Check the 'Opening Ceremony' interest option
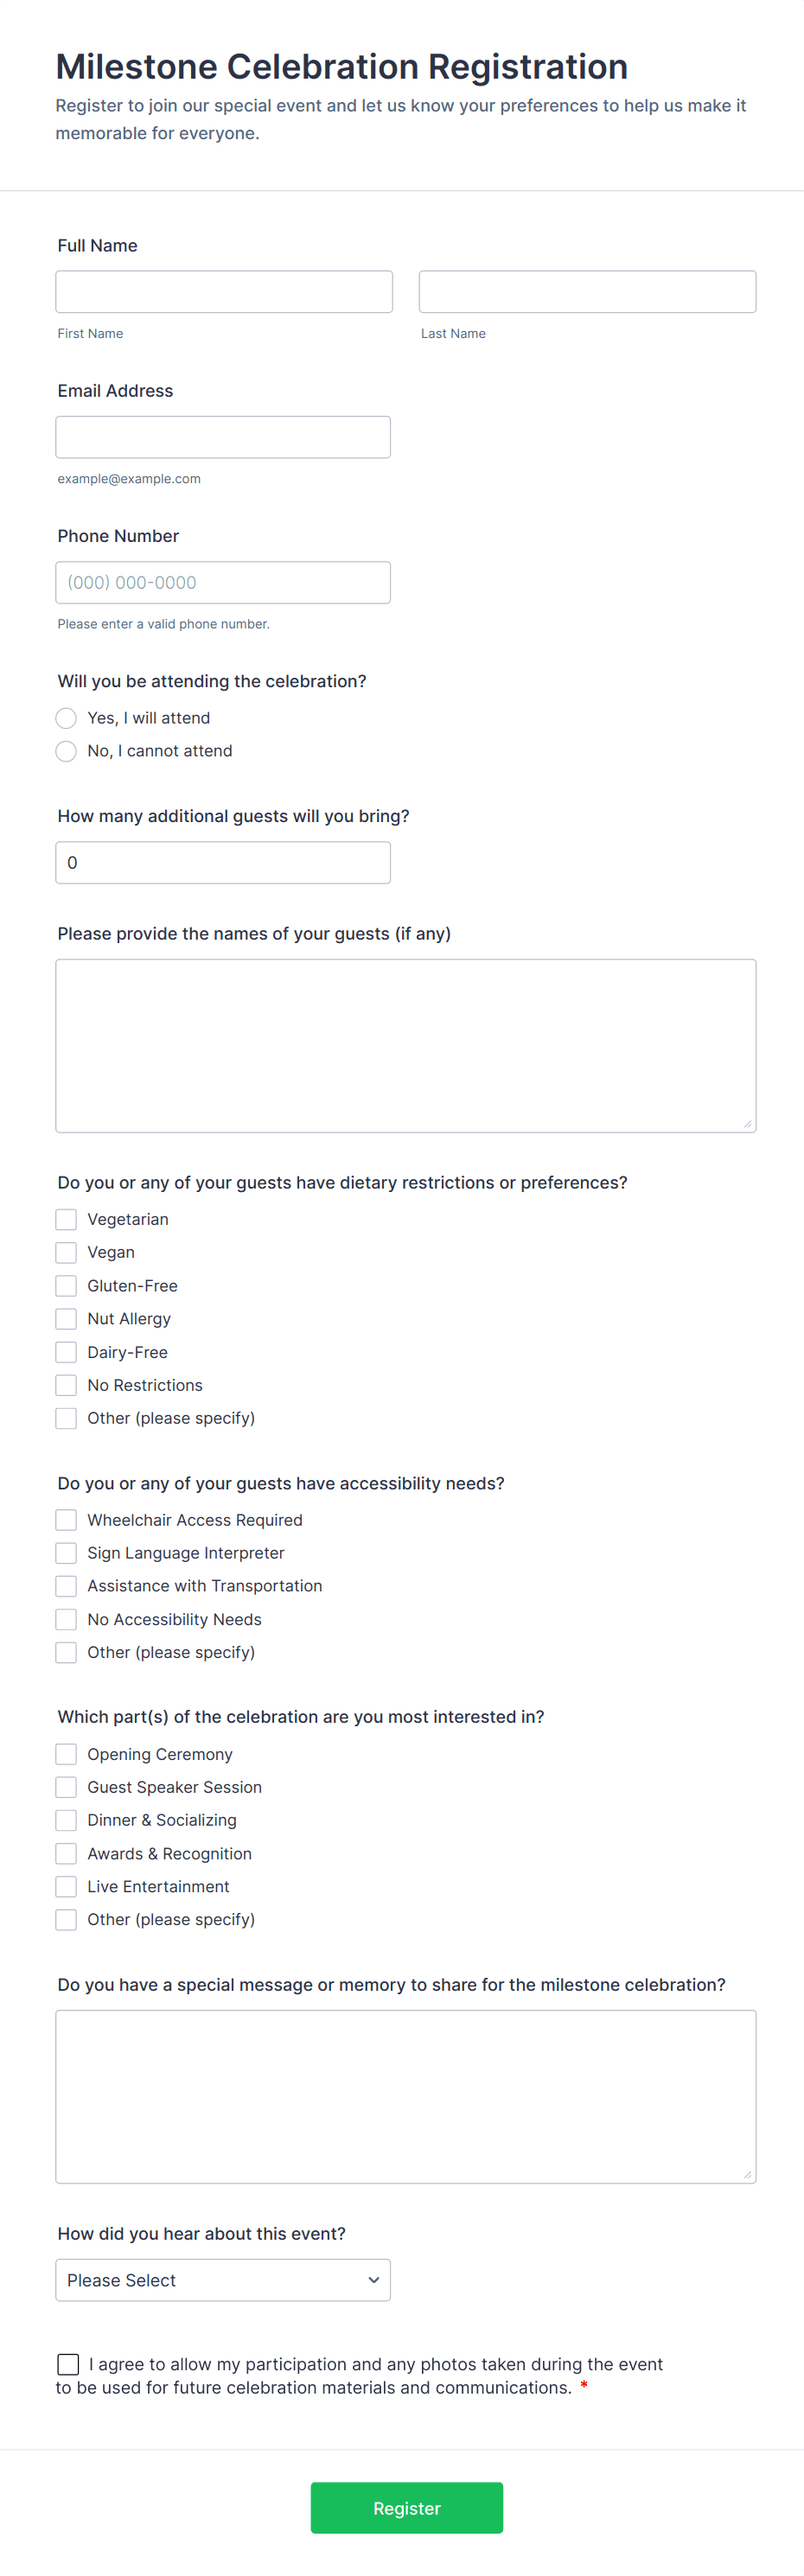 coord(66,1753)
